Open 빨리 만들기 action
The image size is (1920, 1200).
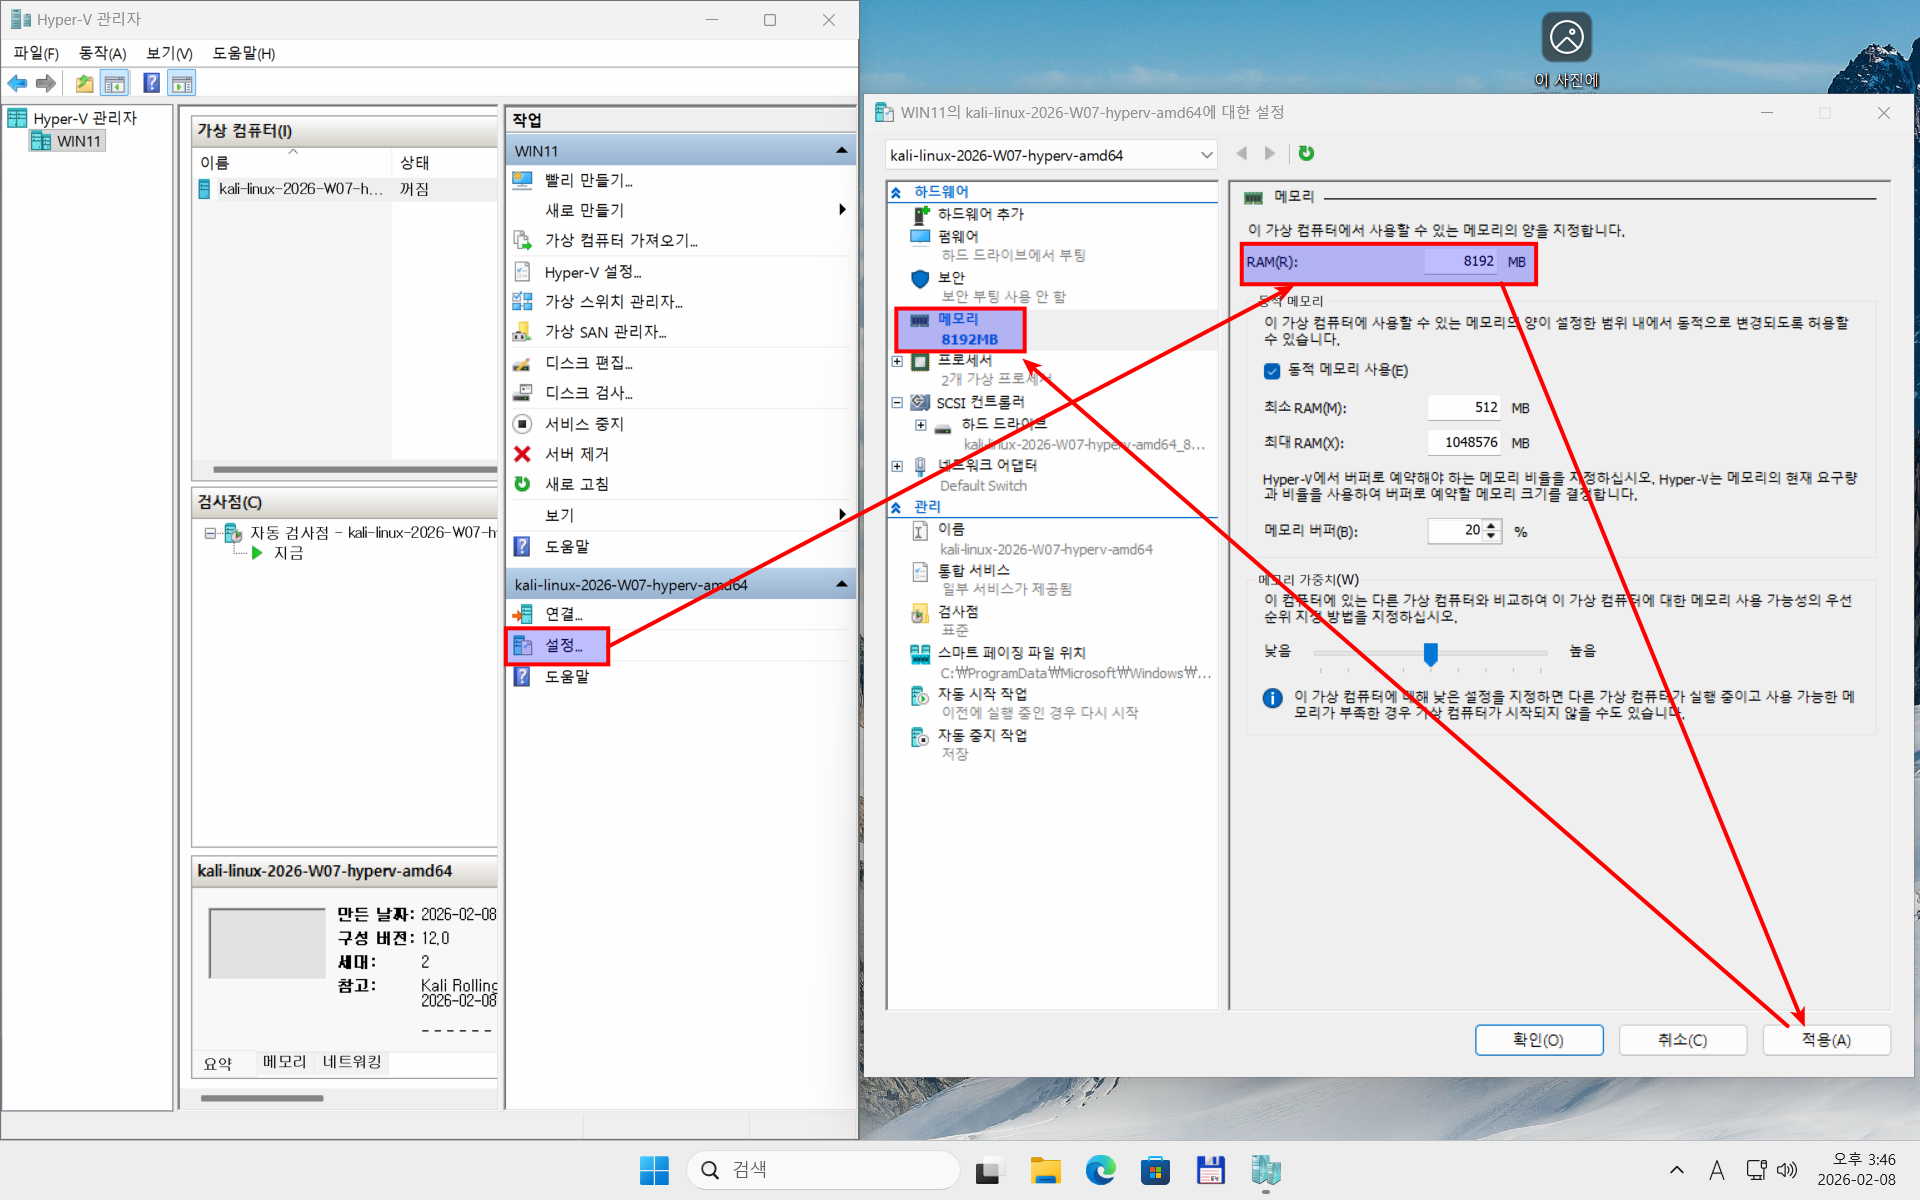(x=588, y=180)
